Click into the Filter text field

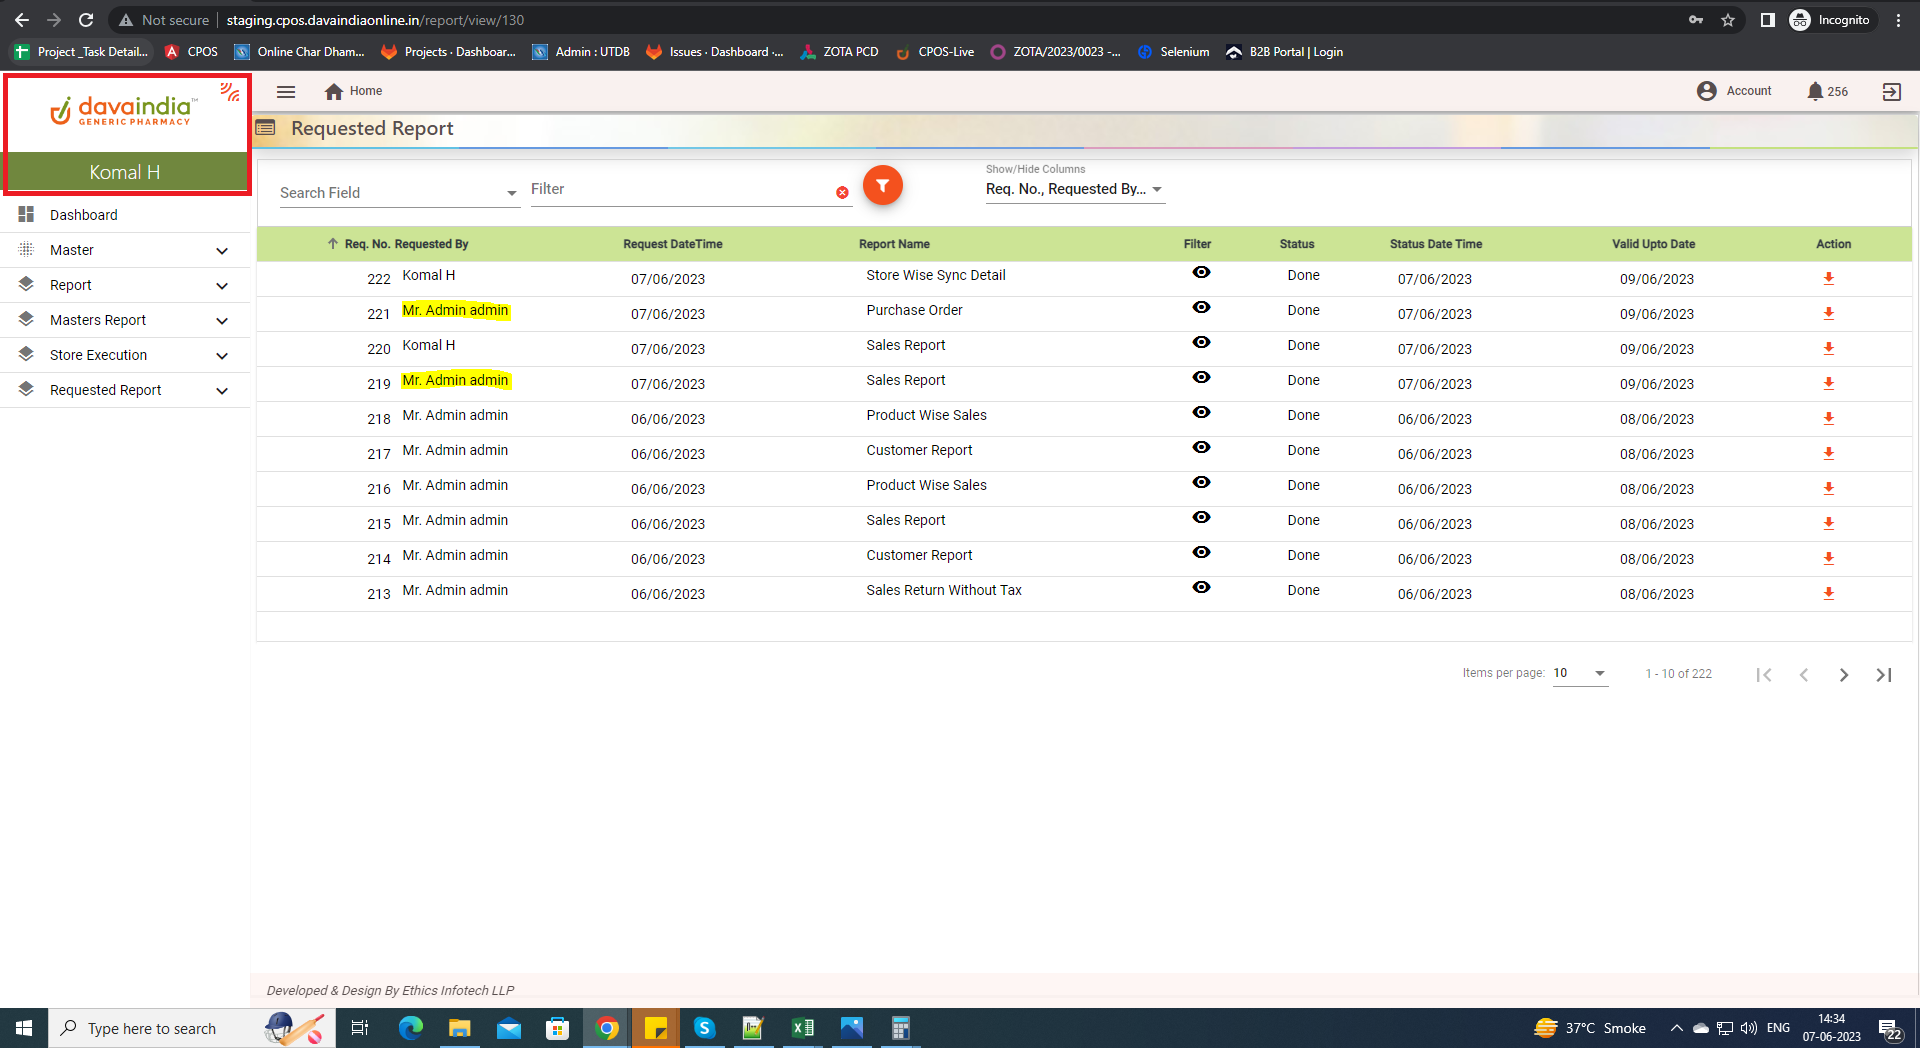[x=680, y=190]
